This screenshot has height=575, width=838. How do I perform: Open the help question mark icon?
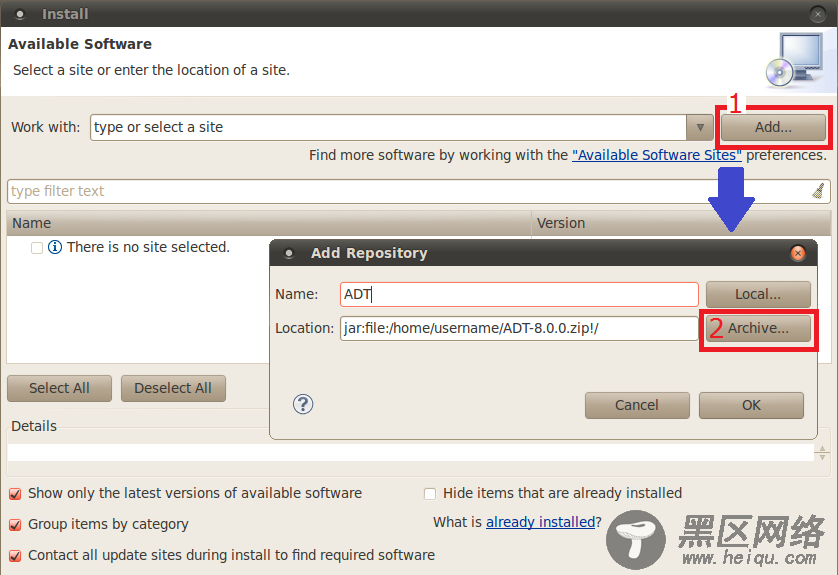pyautogui.click(x=303, y=404)
